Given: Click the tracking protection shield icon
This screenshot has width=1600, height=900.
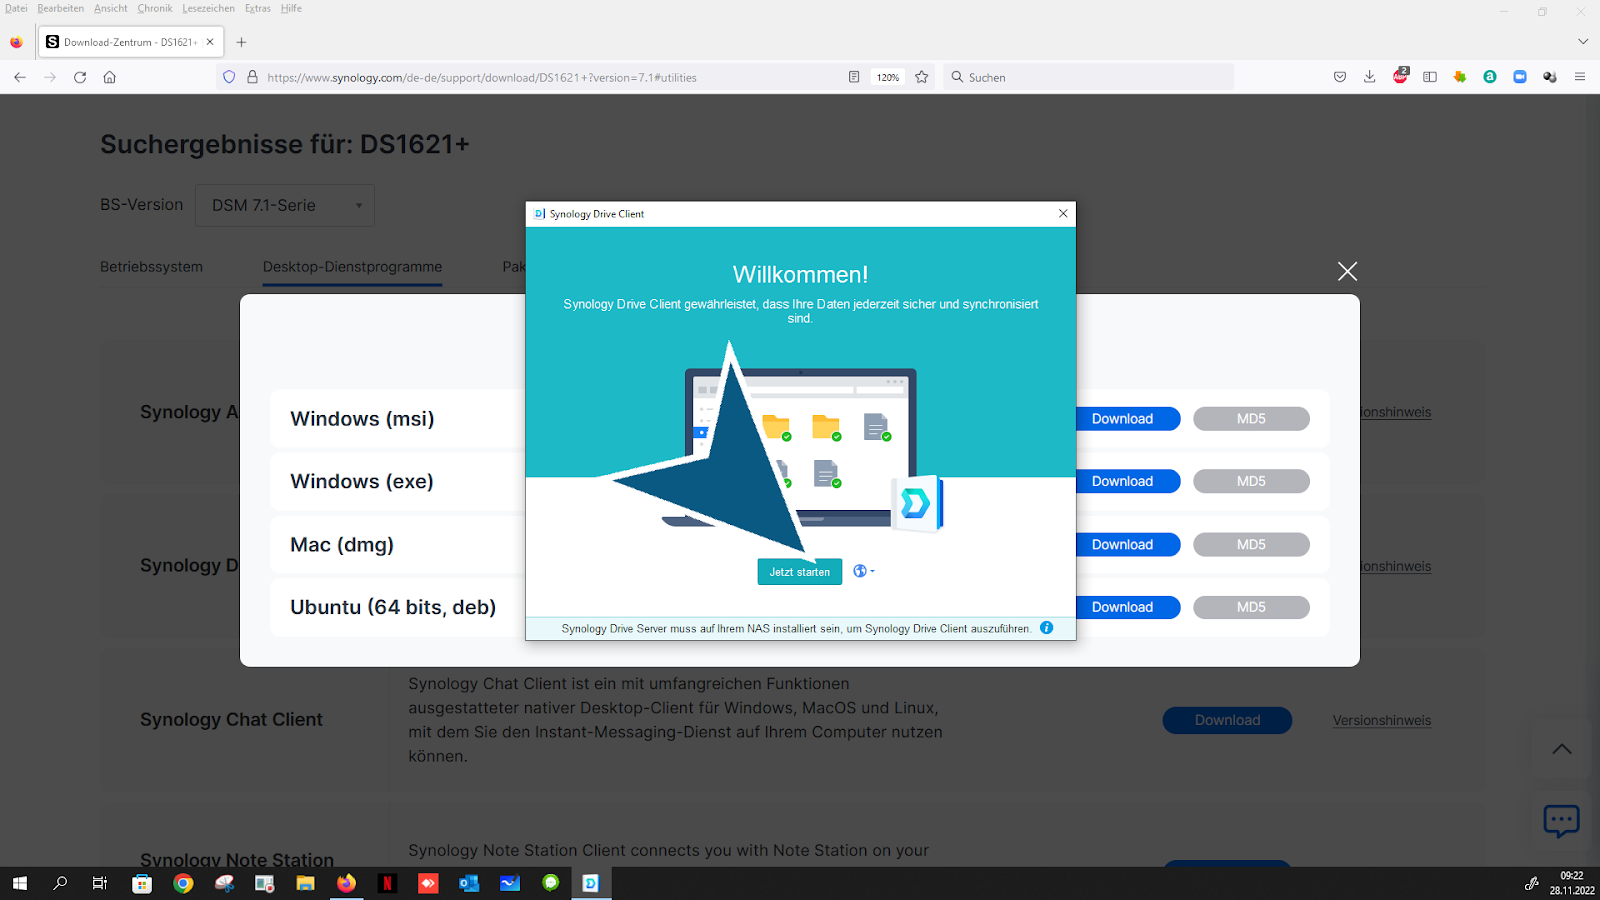Looking at the screenshot, I should point(229,77).
